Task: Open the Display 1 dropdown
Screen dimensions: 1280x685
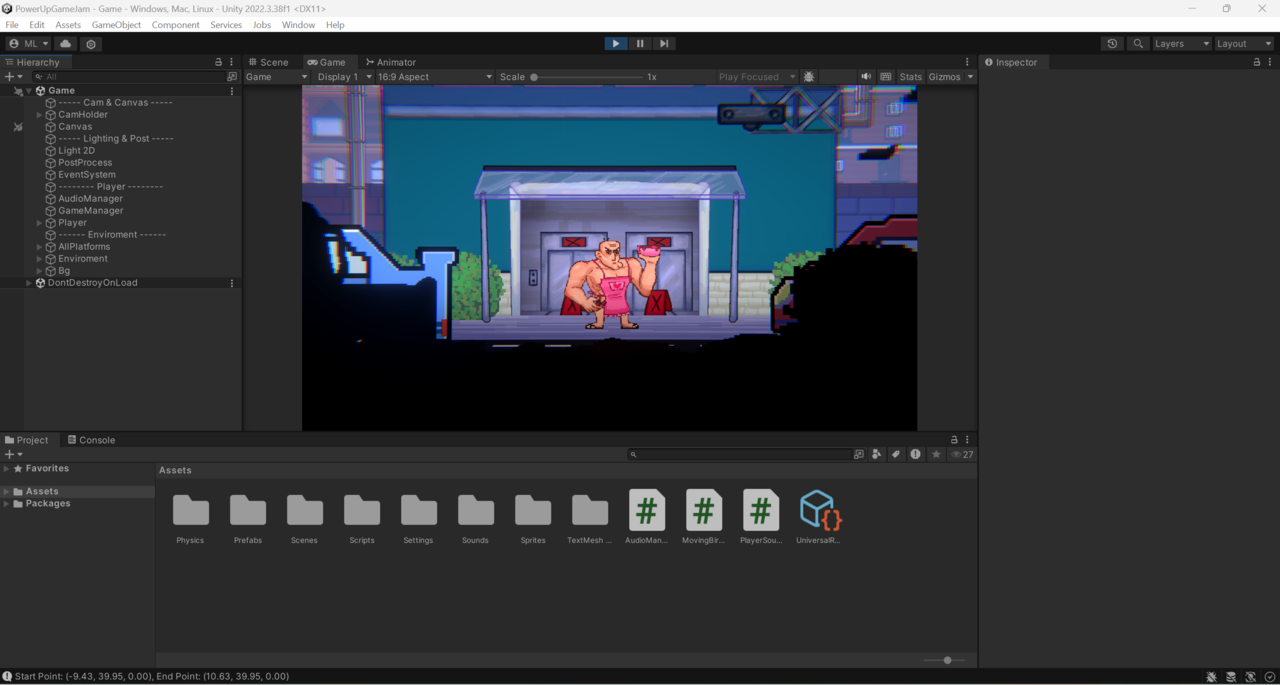Action: click(x=343, y=77)
